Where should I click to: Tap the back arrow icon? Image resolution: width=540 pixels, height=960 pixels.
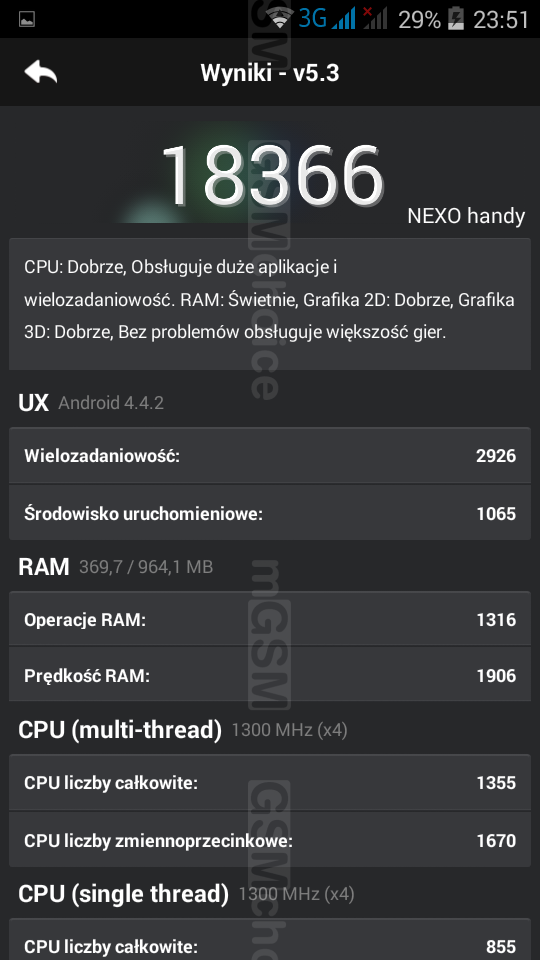[40, 72]
